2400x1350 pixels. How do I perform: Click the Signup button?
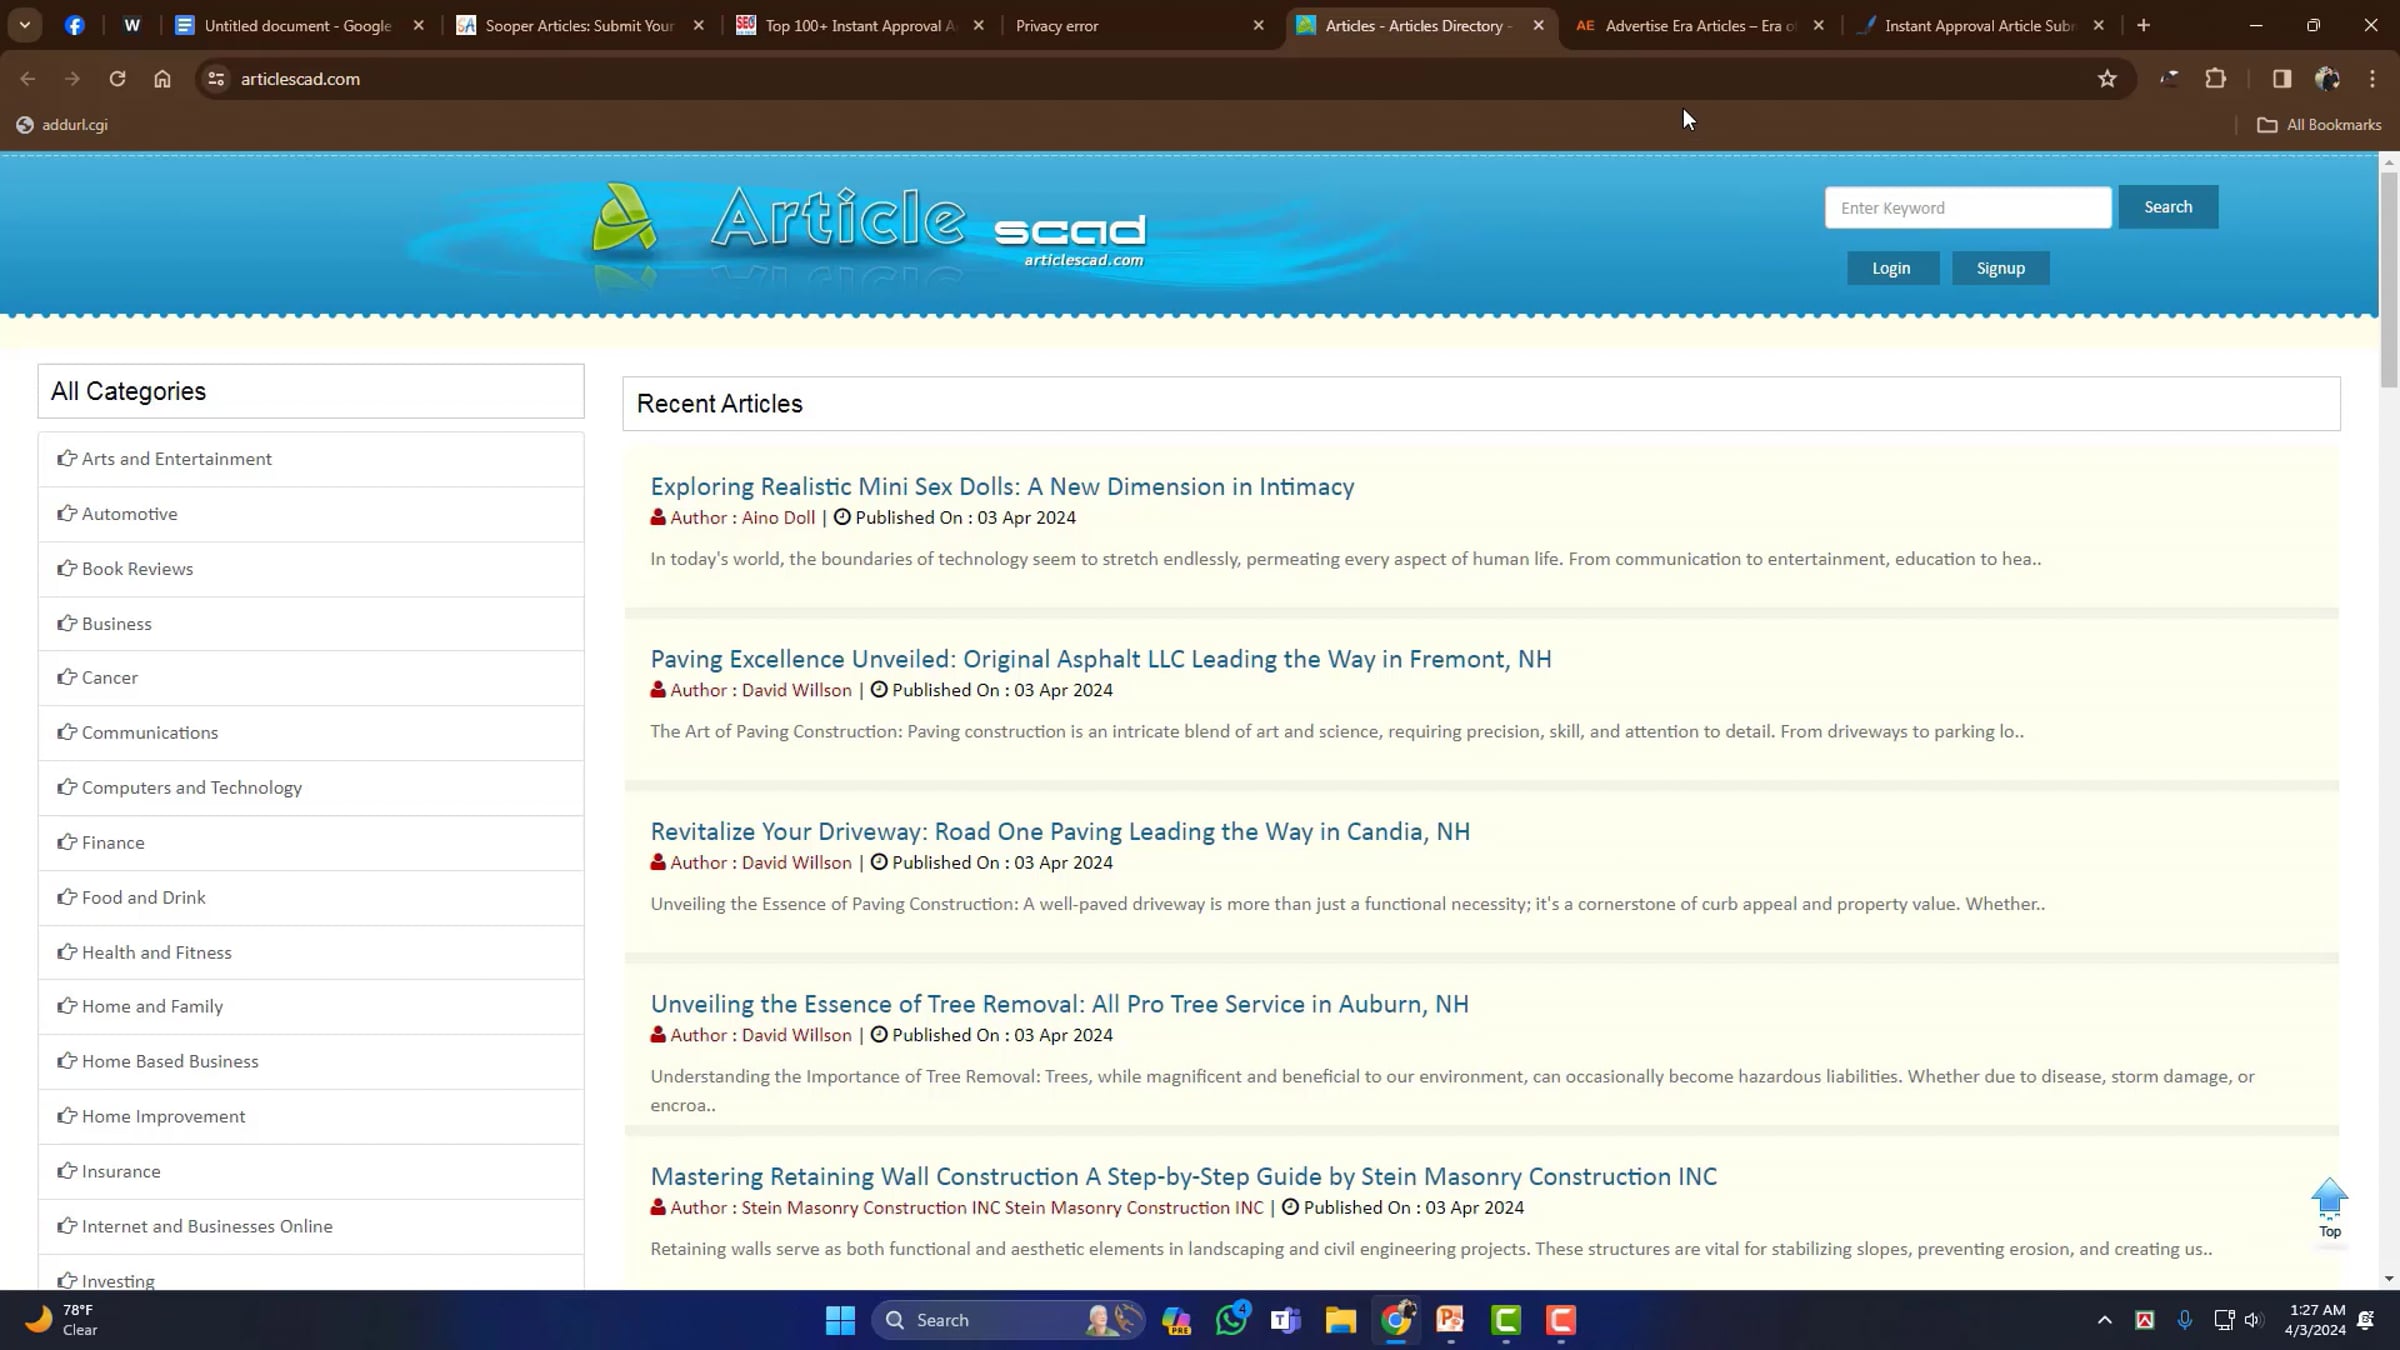point(2000,268)
